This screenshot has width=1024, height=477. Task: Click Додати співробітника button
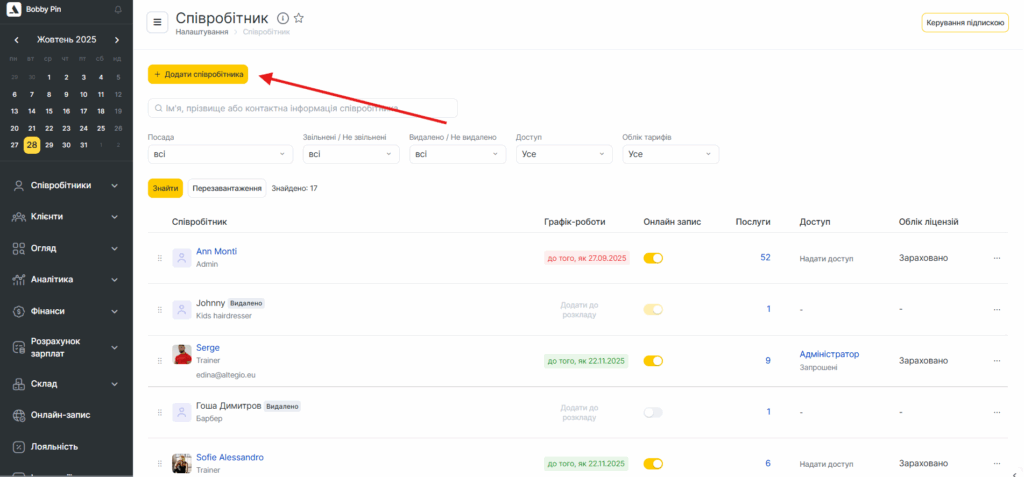(198, 74)
